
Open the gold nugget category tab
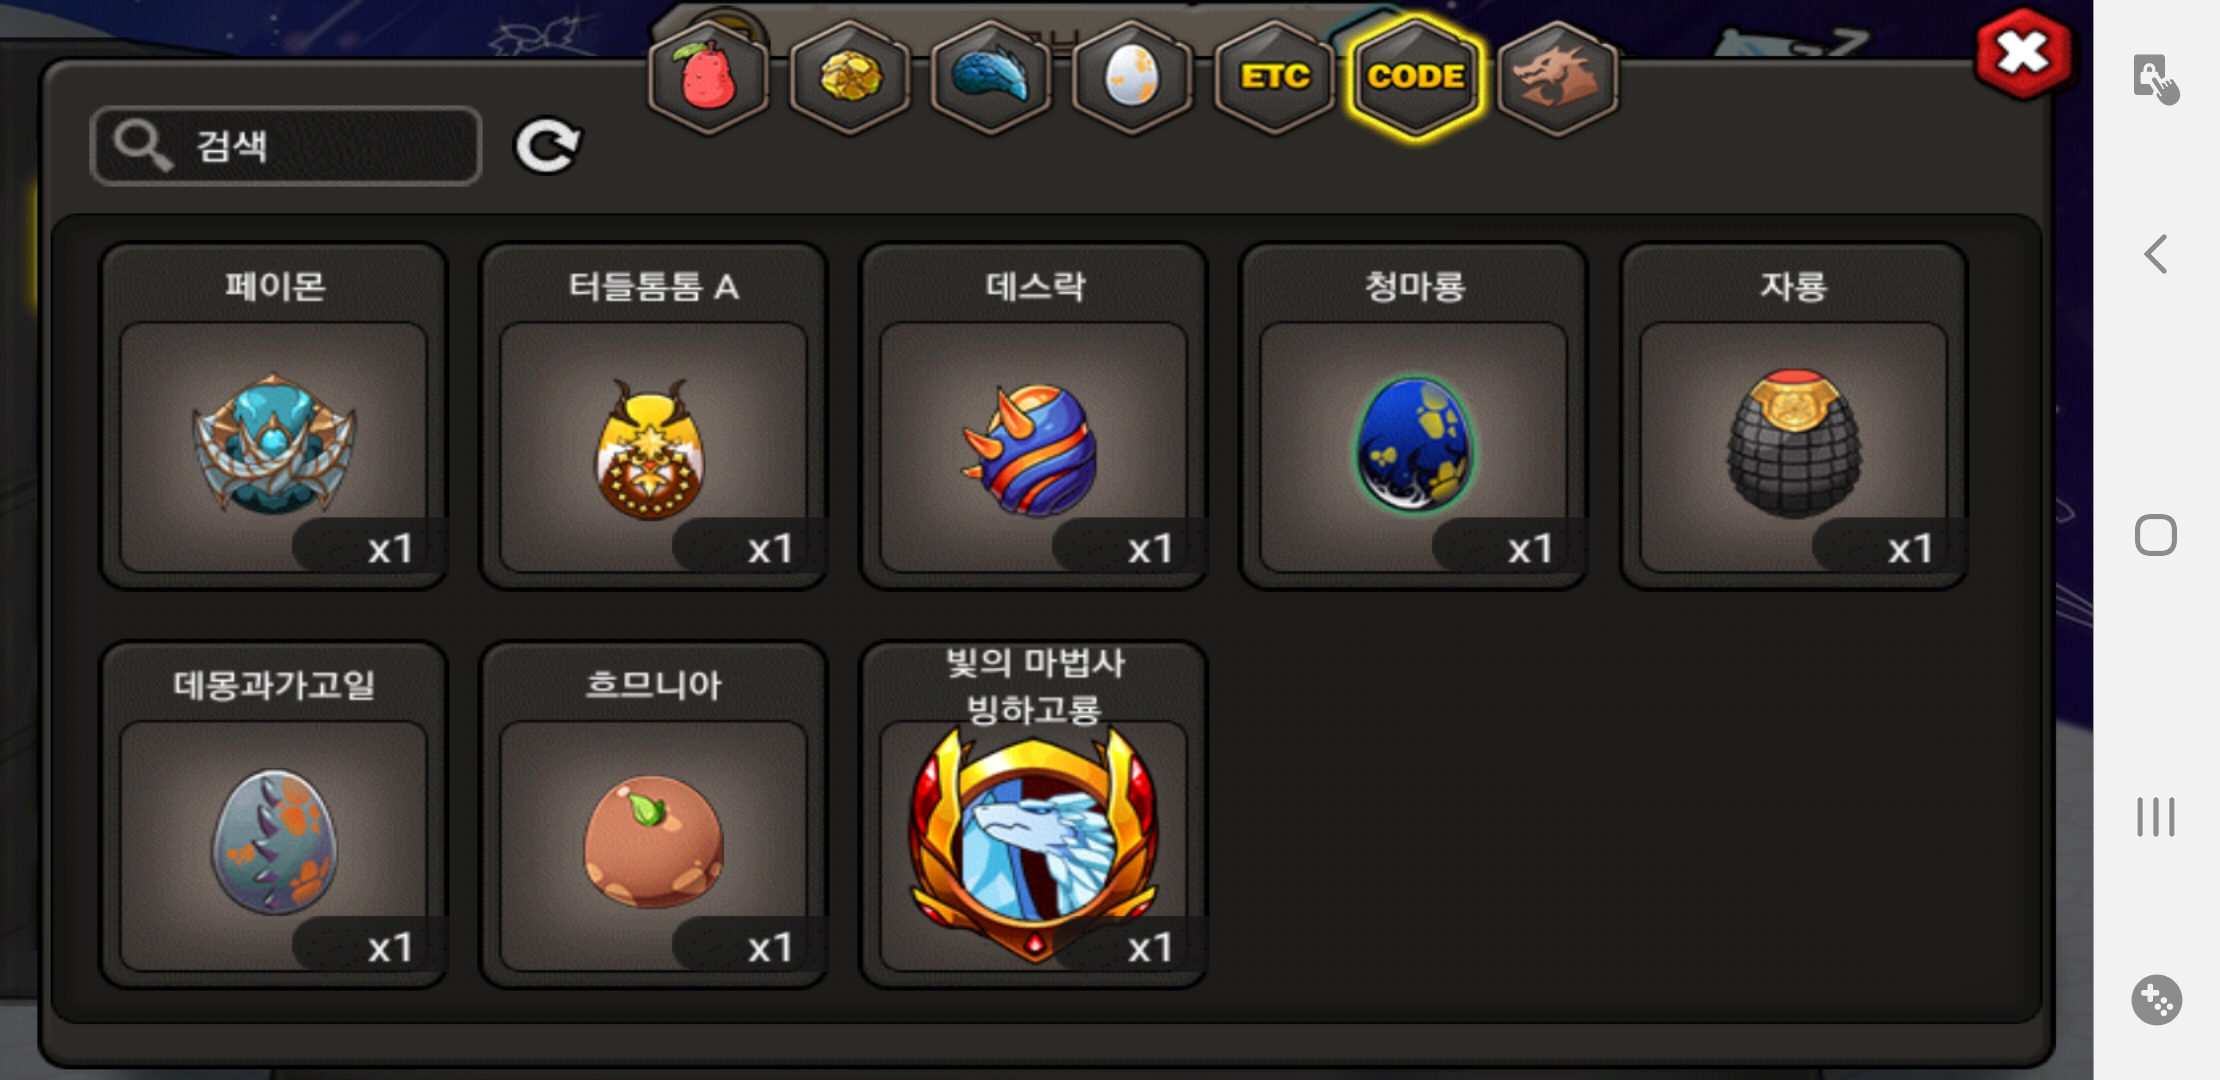[850, 77]
